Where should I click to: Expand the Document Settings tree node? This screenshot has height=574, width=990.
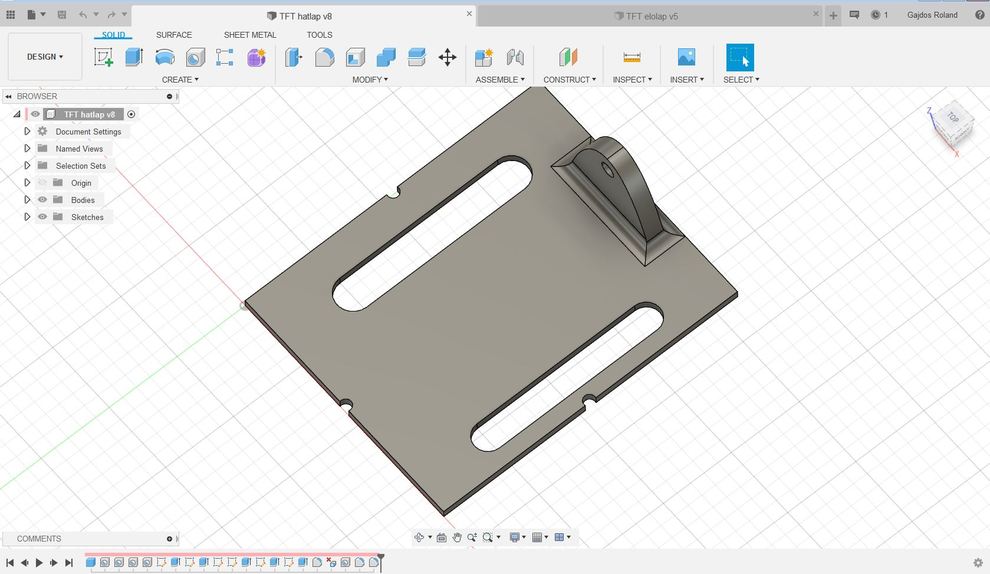[x=27, y=131]
